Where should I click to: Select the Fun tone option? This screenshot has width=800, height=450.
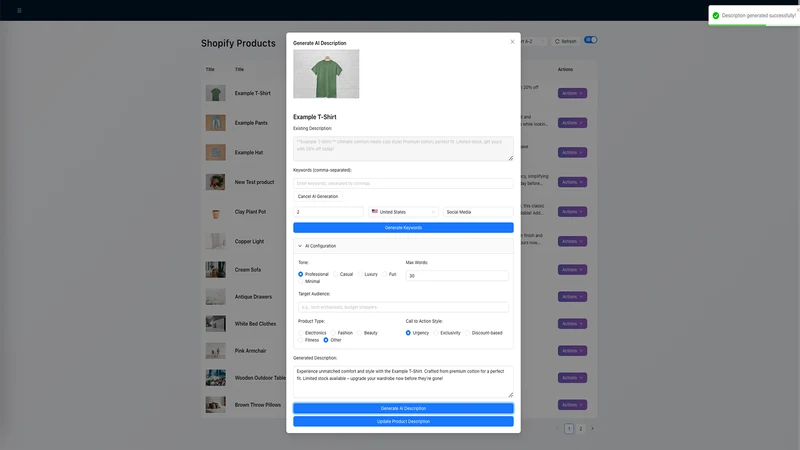click(385, 274)
